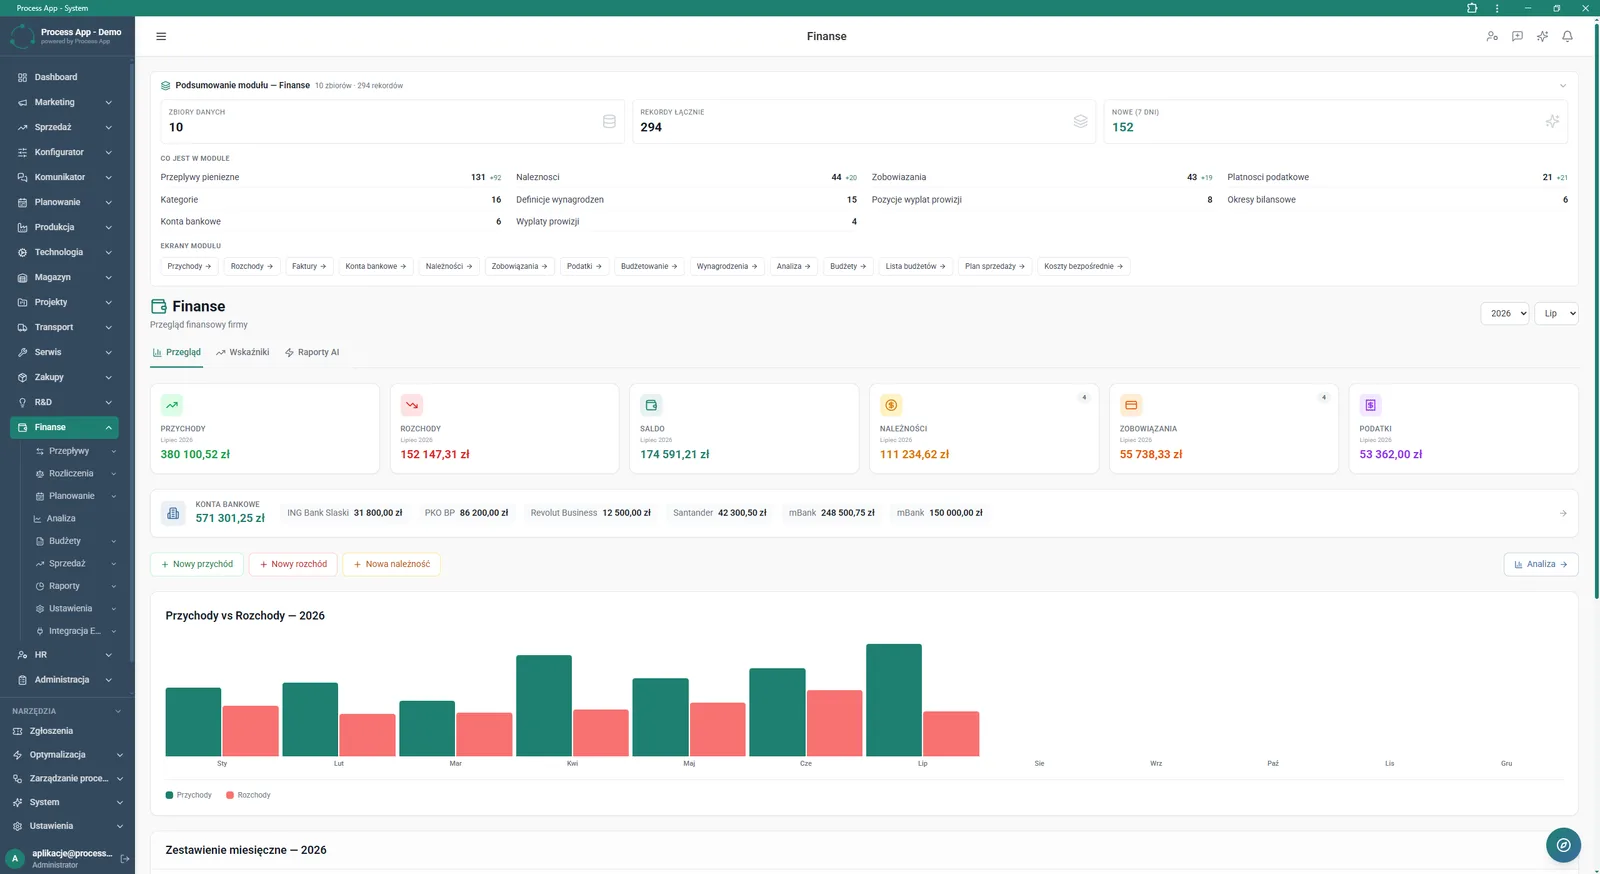Click the Przychody trend-up card icon
Viewport: 1600px width, 874px height.
[172, 405]
